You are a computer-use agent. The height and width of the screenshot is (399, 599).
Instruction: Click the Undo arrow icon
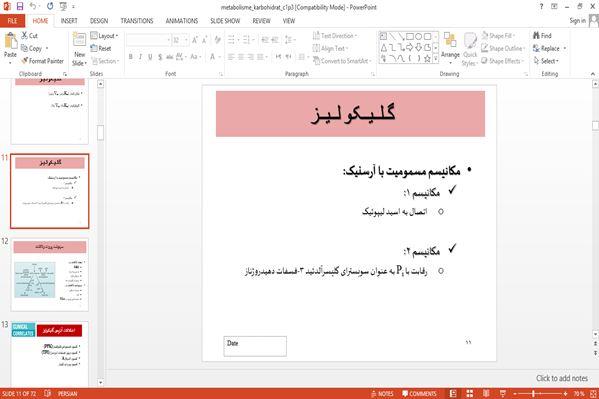pyautogui.click(x=33, y=6)
